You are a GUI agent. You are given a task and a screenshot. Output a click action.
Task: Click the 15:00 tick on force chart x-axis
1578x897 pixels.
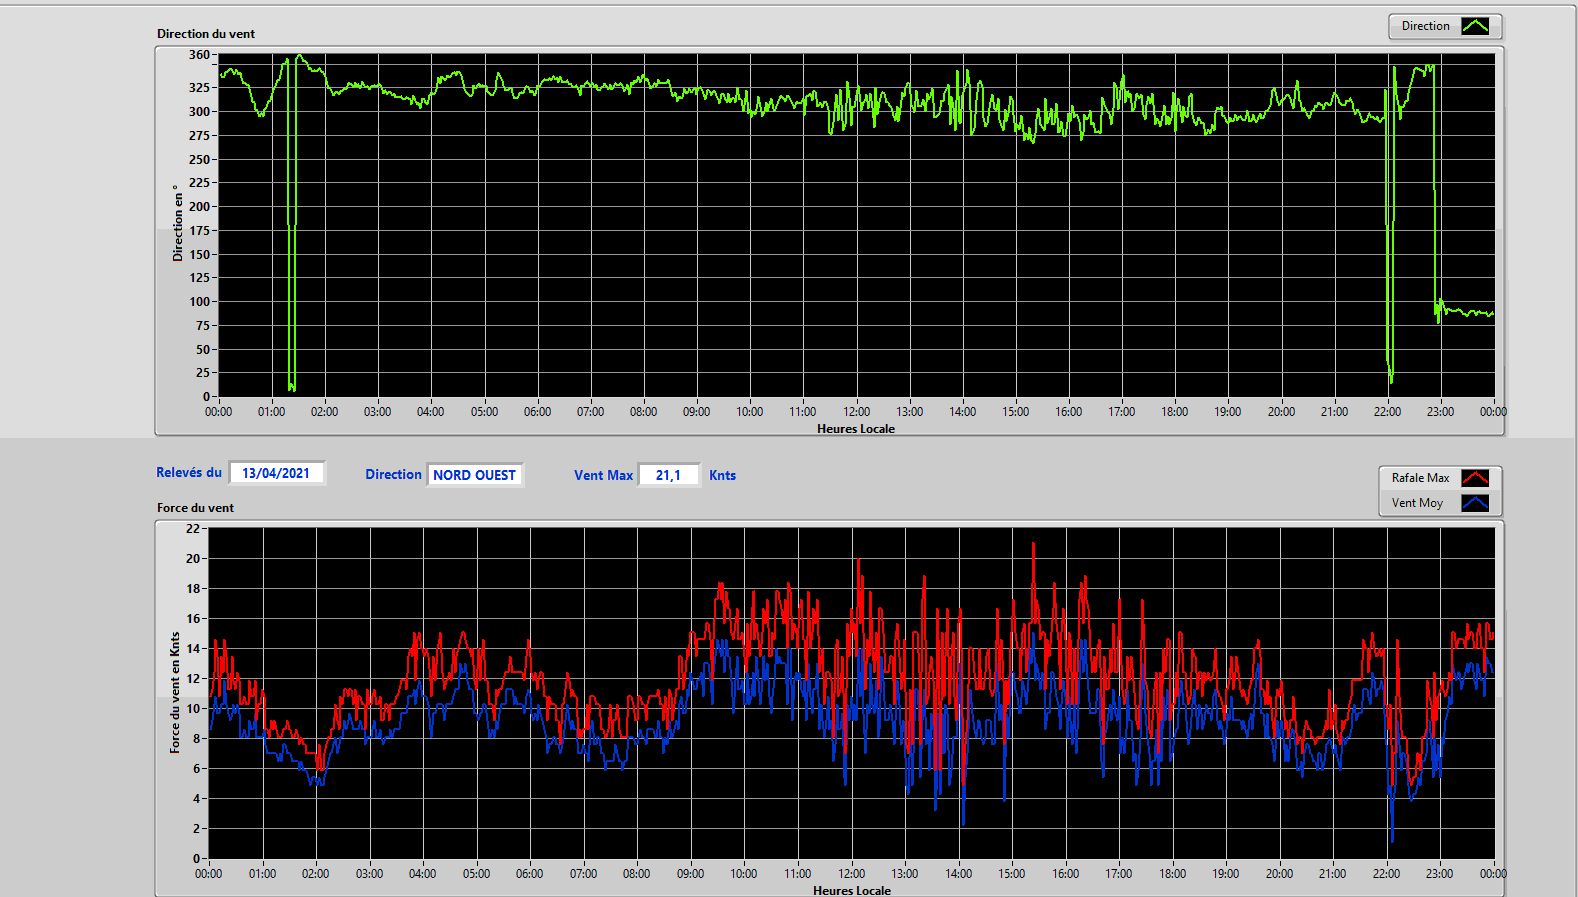tap(1011, 873)
